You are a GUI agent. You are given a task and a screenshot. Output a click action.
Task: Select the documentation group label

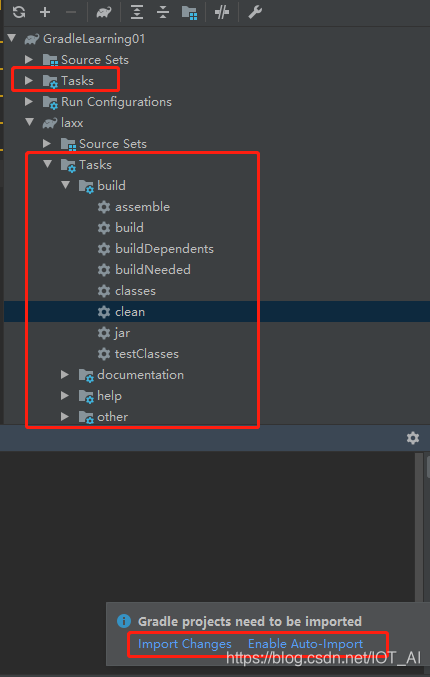coord(141,375)
